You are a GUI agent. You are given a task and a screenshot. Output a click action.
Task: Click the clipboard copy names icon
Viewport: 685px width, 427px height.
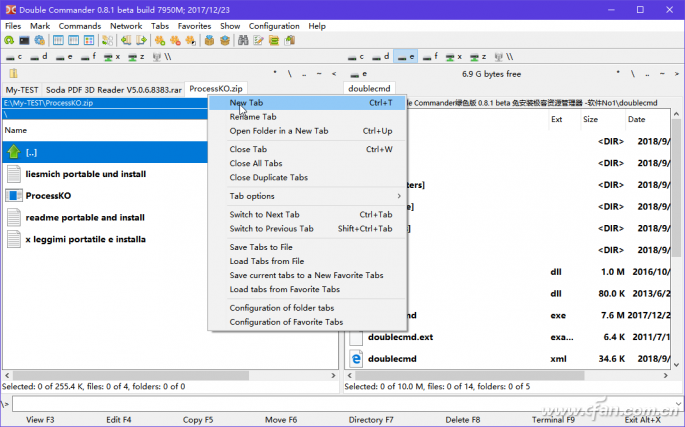[290, 41]
